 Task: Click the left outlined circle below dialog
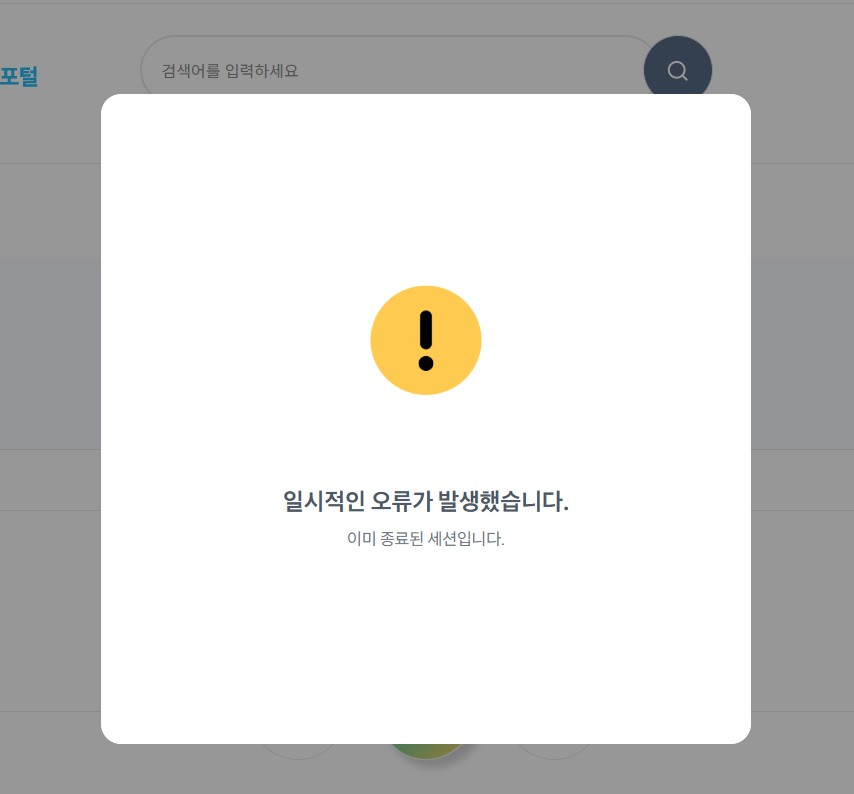298,752
